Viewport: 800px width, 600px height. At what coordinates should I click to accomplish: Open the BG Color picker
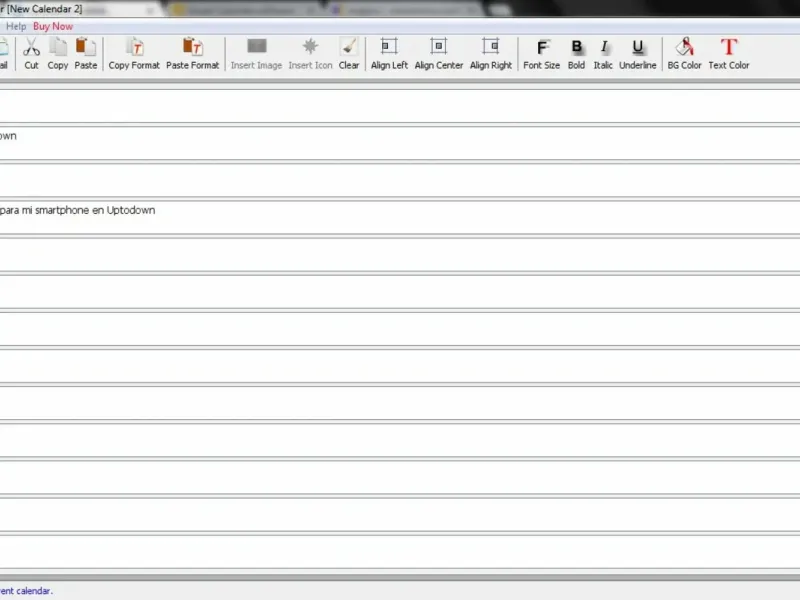click(x=685, y=53)
